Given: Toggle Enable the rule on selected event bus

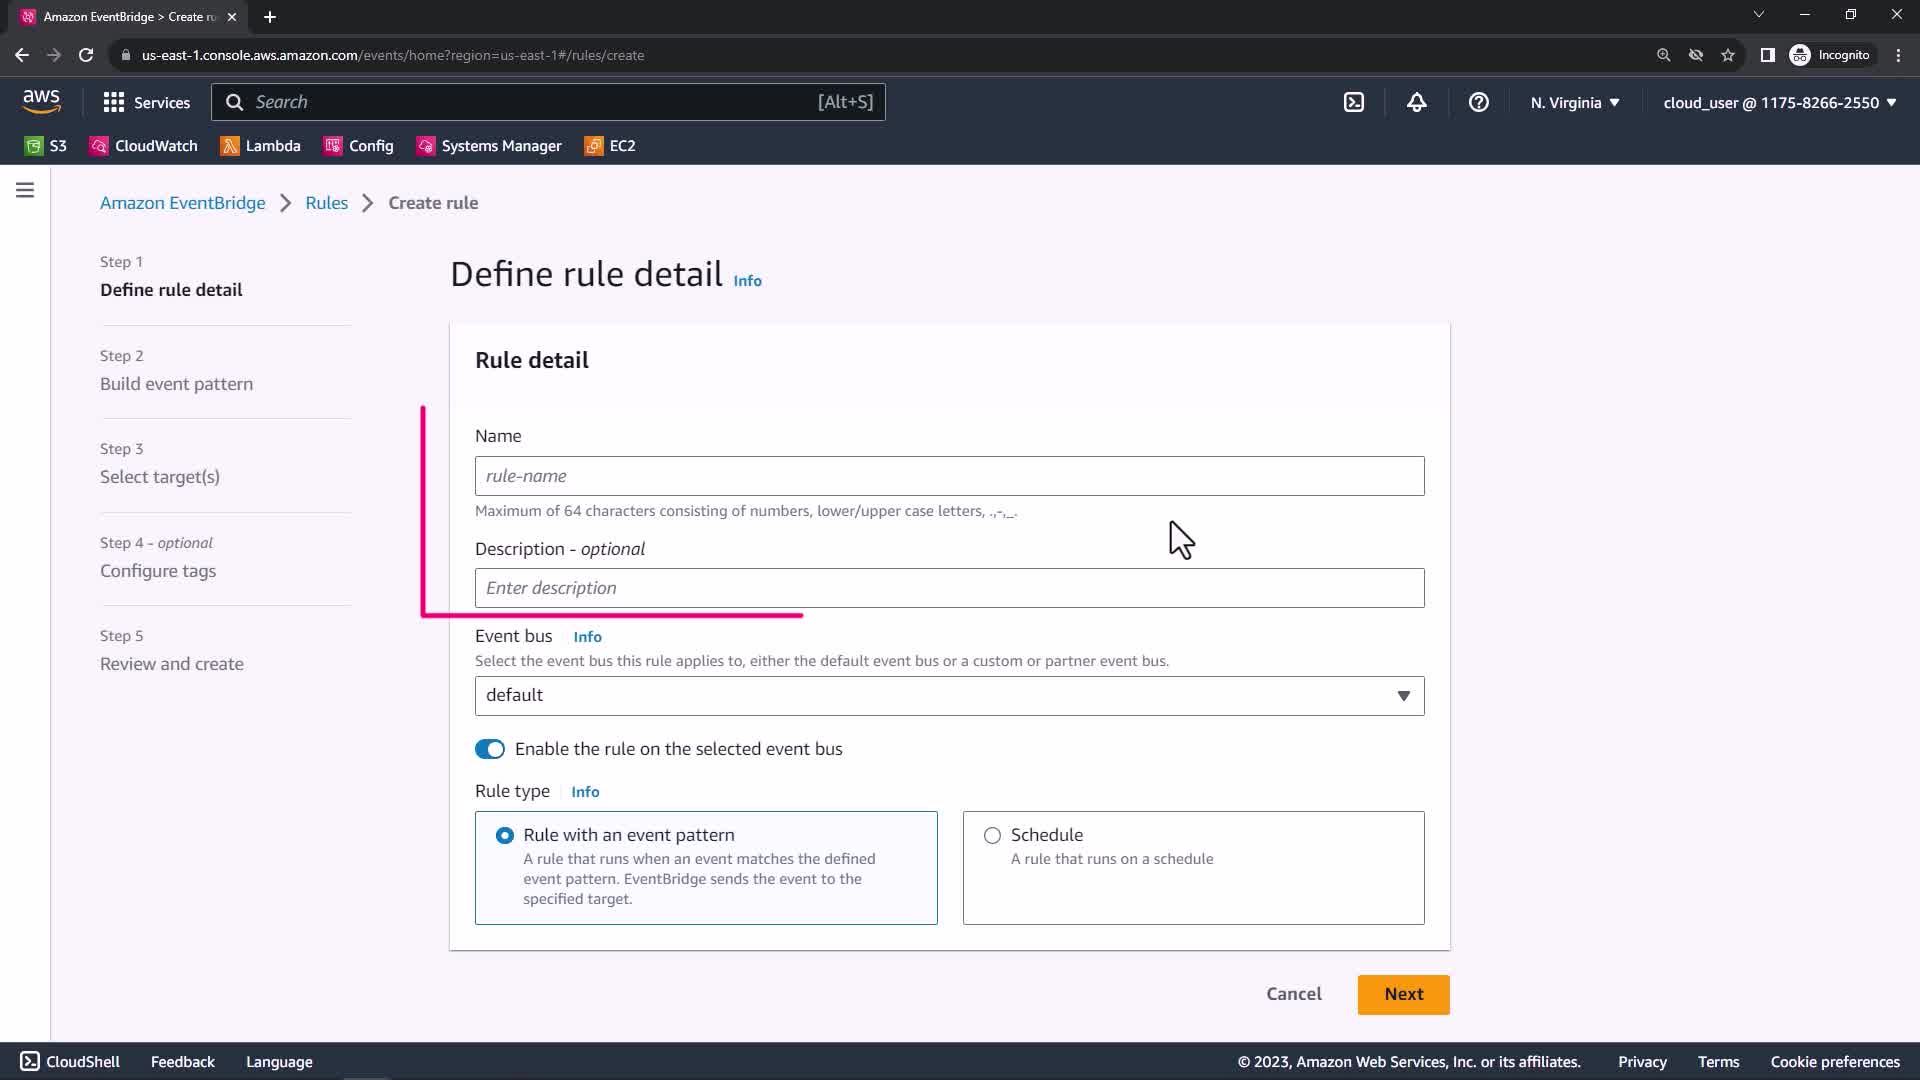Looking at the screenshot, I should click(x=490, y=749).
